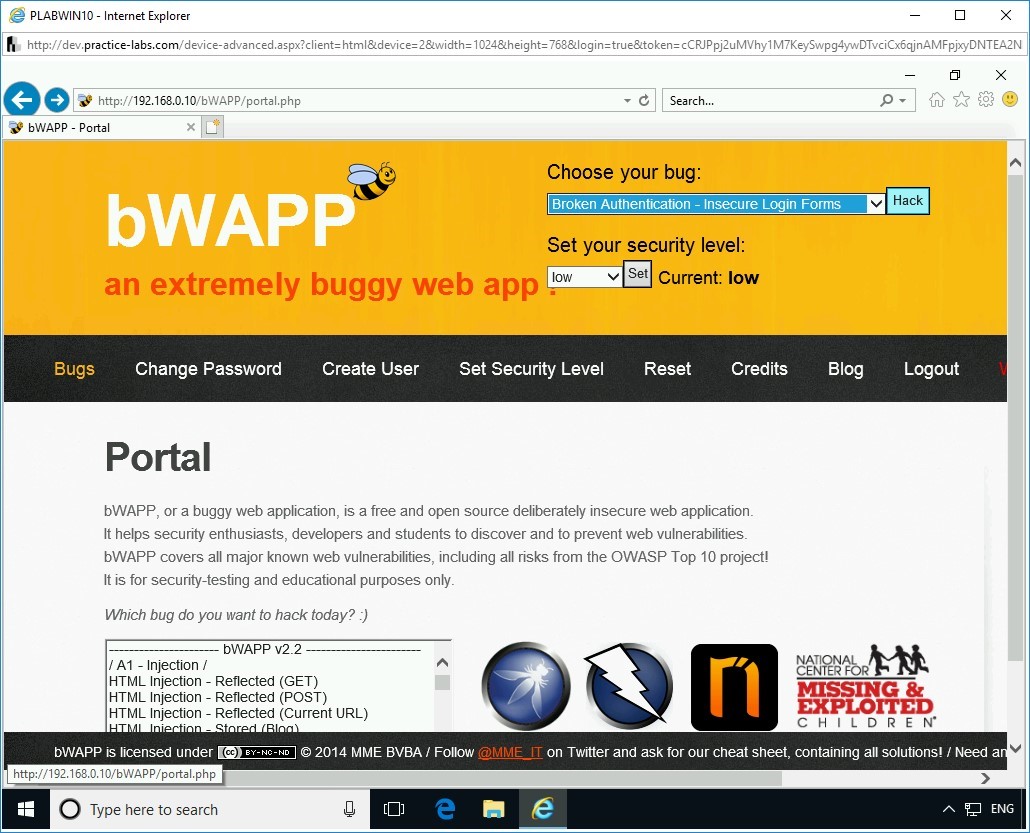
Task: Click the OWASP wasp logo
Action: (525, 686)
